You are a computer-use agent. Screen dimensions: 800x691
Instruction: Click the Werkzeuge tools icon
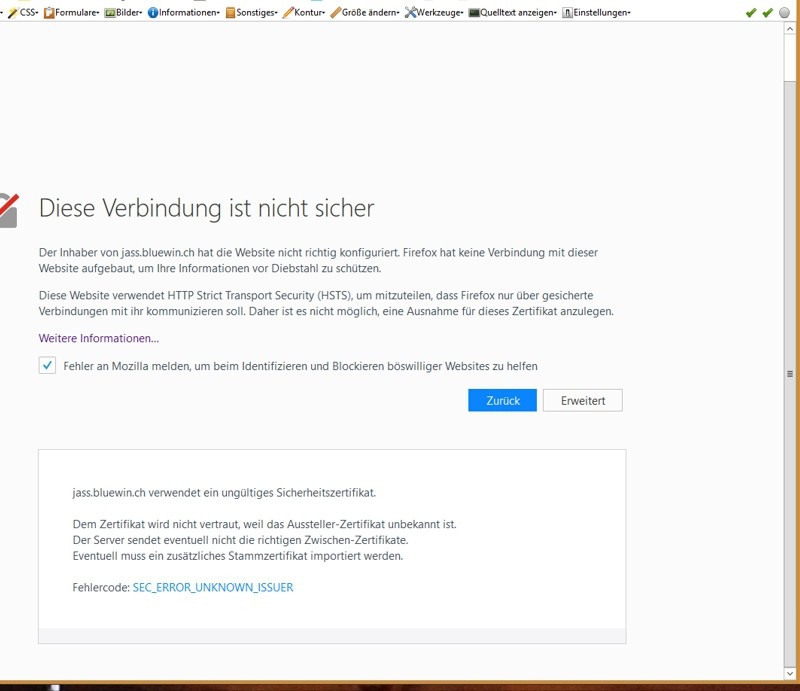[x=411, y=12]
